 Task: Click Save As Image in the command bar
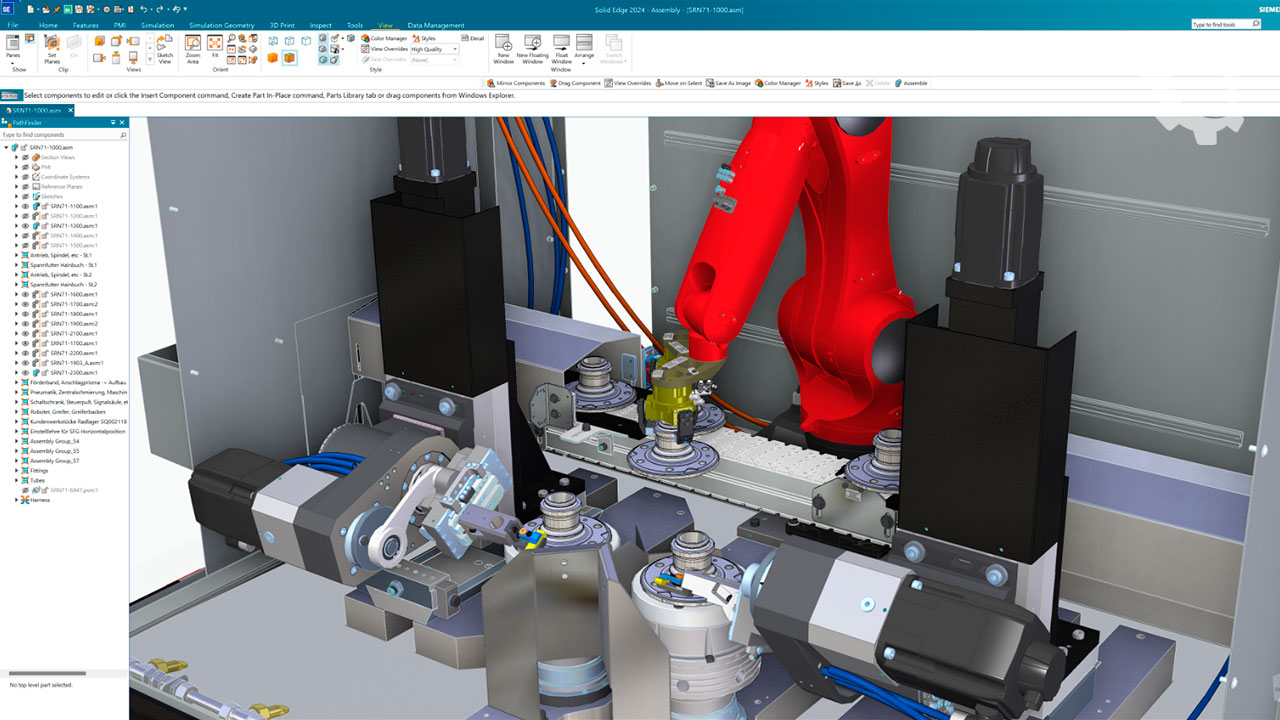(x=729, y=83)
